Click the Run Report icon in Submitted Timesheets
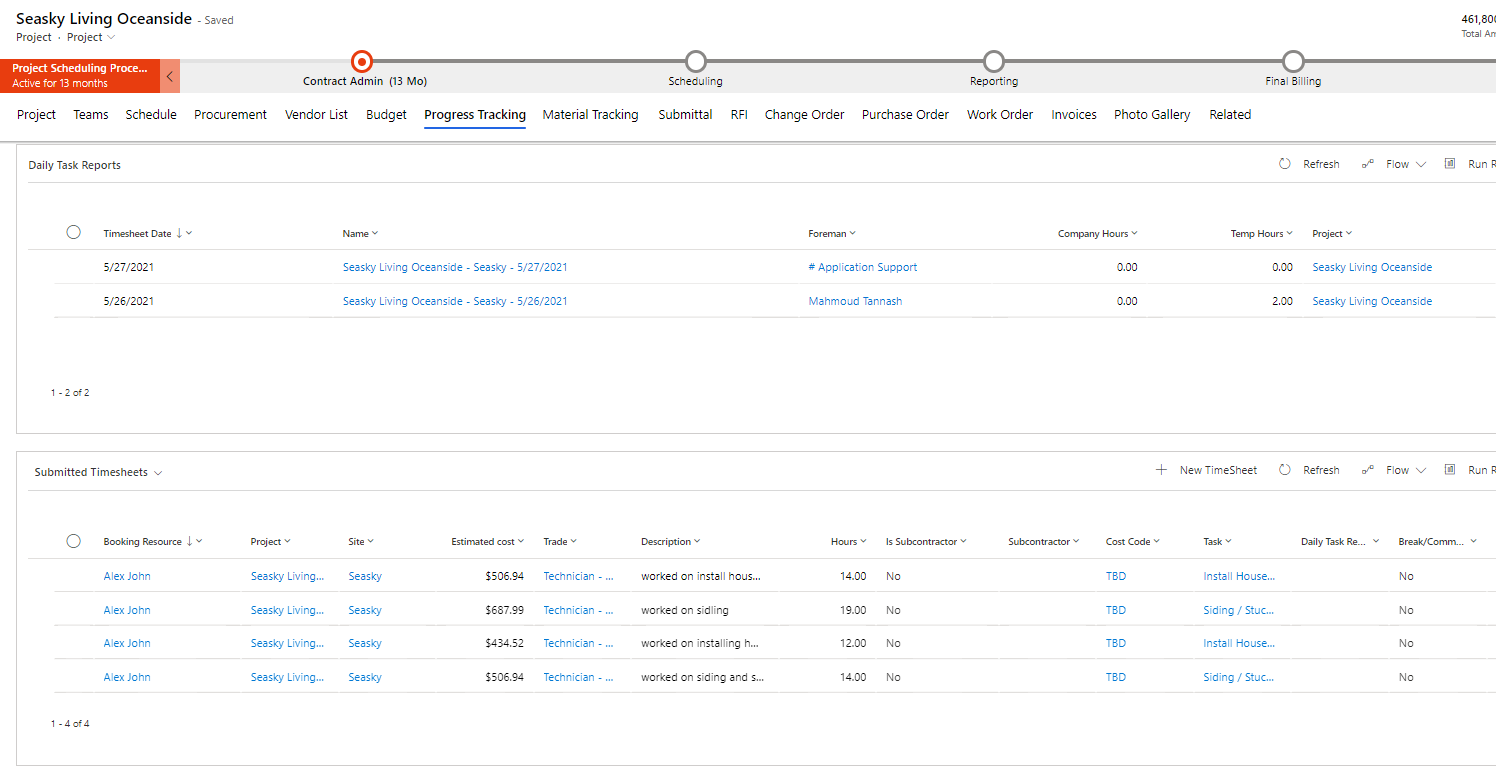The image size is (1496, 770). click(x=1450, y=470)
